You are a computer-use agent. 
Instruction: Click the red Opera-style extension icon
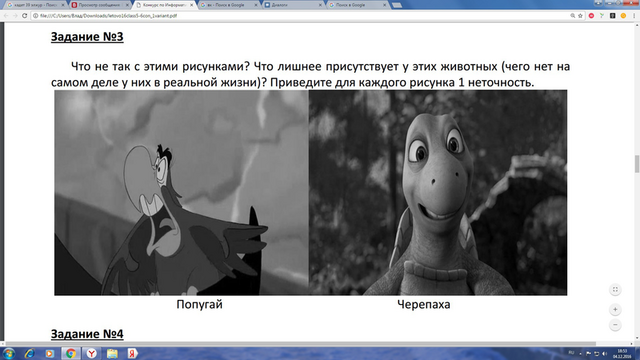point(591,16)
